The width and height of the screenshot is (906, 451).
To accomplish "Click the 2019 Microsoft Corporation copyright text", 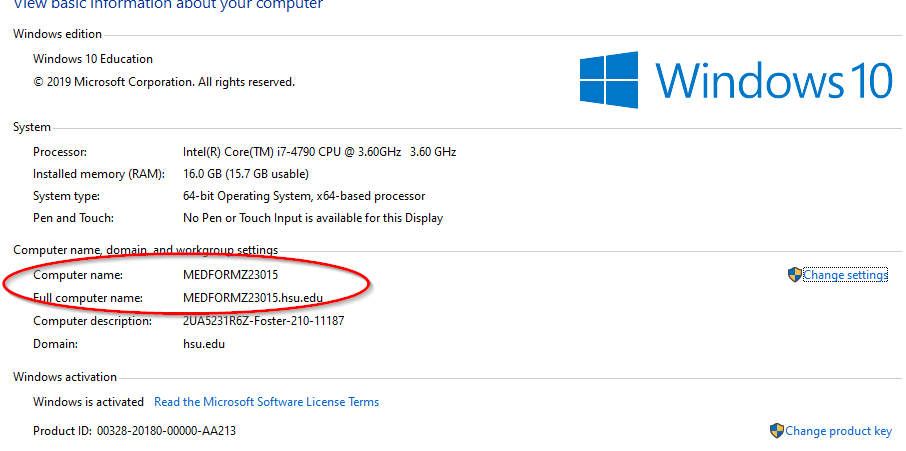I will coord(164,82).
